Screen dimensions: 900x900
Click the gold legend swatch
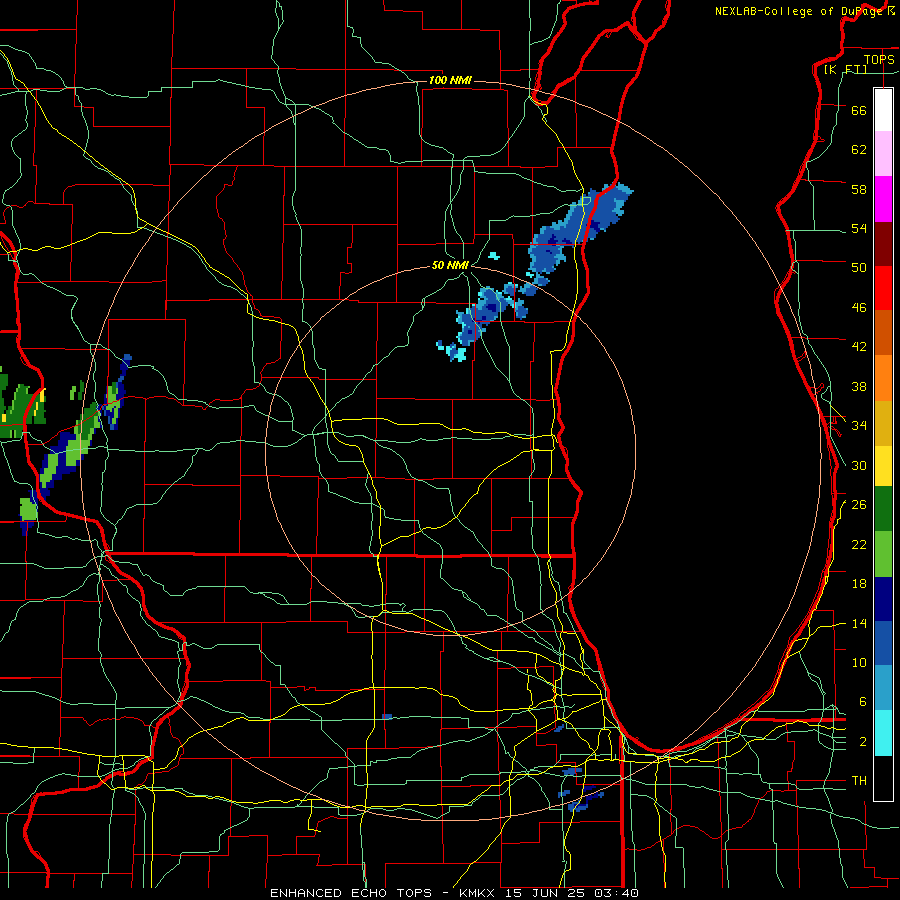883,423
